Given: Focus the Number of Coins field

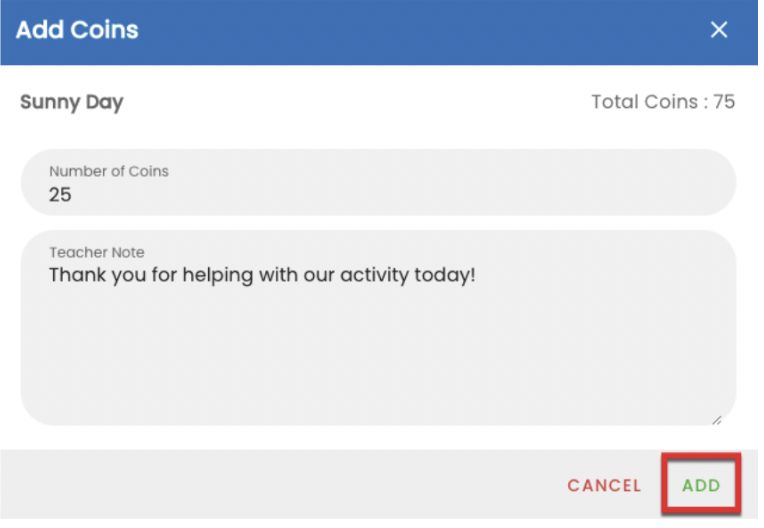Looking at the screenshot, I should tap(378, 183).
